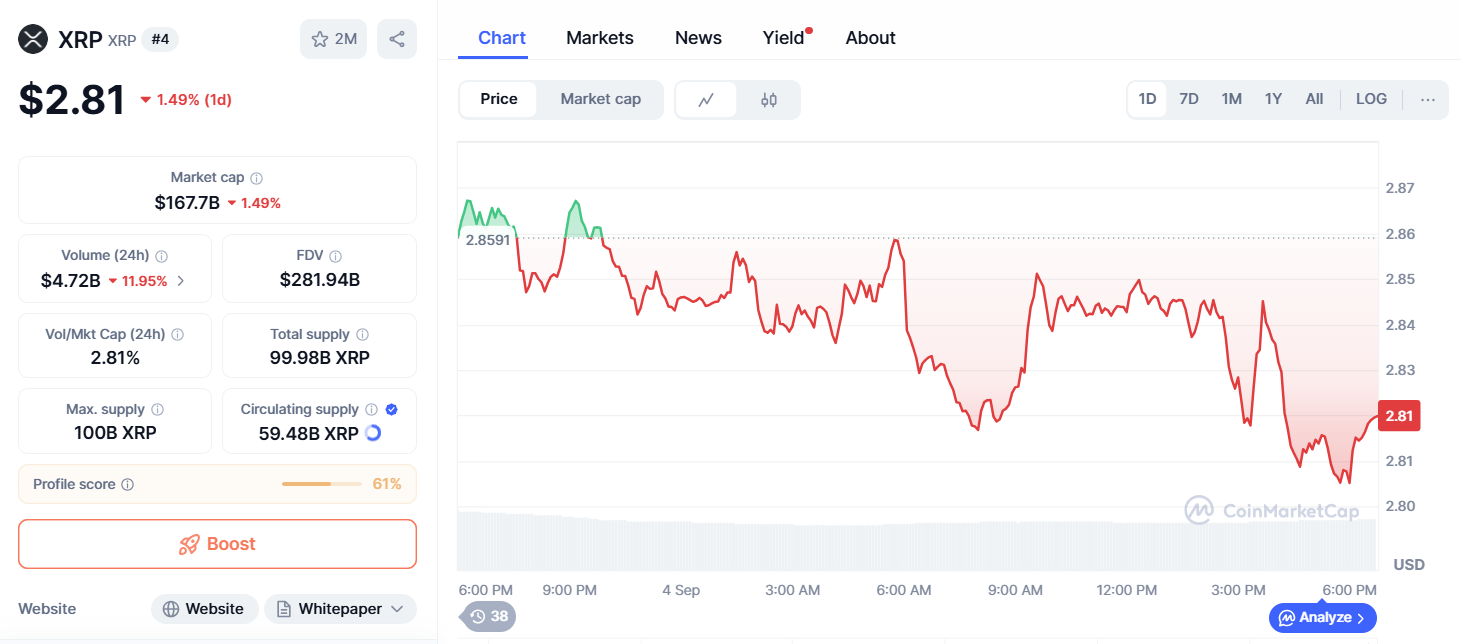Expand the Whitepaper dropdown
This screenshot has height=644, width=1461.
[x=397, y=609]
